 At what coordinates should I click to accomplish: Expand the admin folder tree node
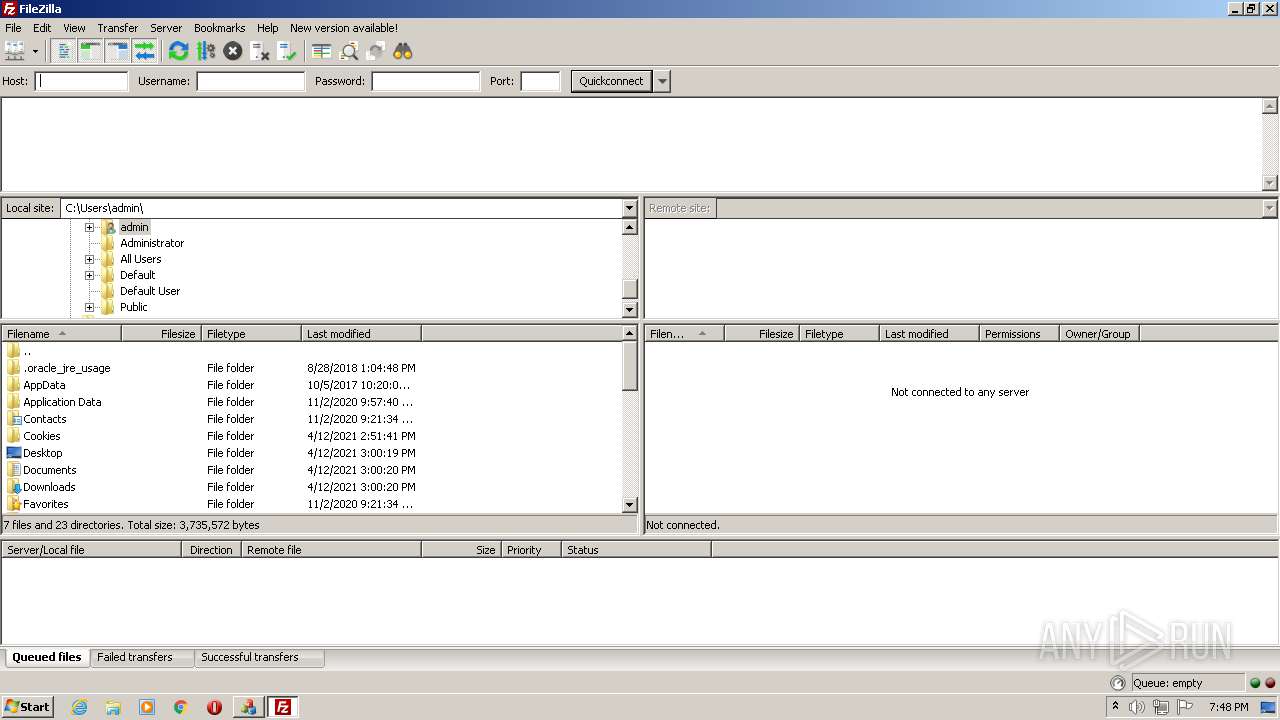click(89, 227)
